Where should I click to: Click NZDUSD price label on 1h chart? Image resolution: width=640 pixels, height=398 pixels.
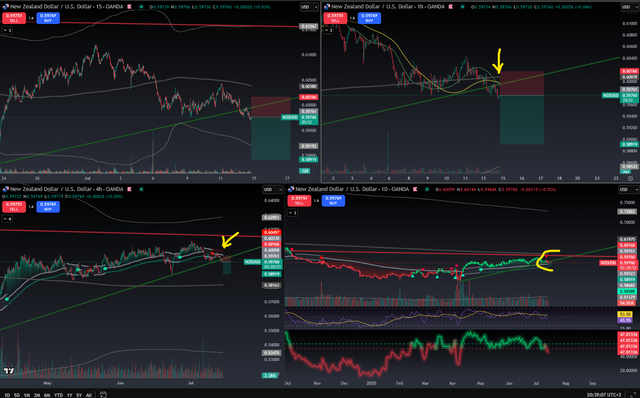[610, 96]
